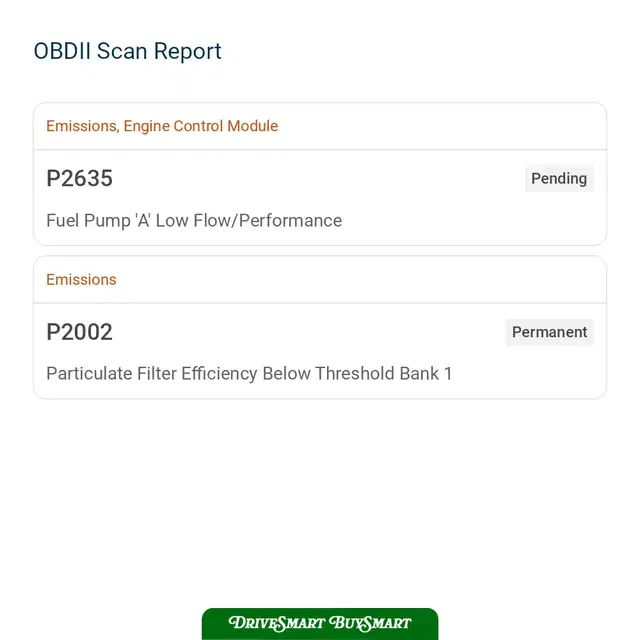Click Emissions in the first card header
Viewport: 640px width, 640px height.
(82, 126)
